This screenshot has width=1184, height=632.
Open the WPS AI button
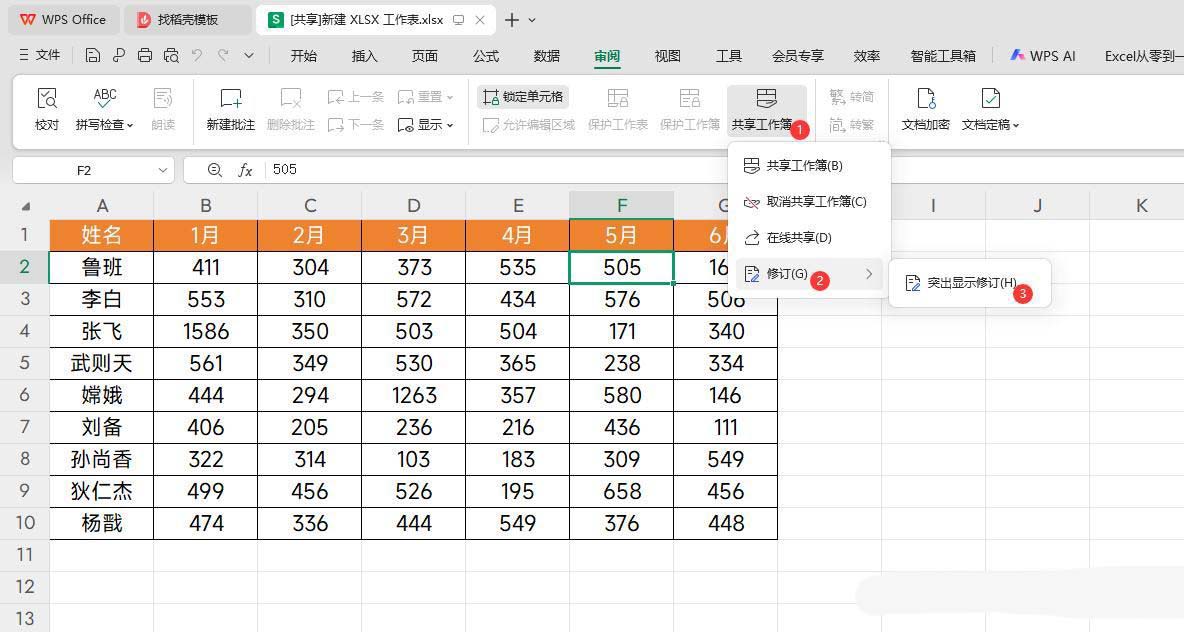(1043, 56)
